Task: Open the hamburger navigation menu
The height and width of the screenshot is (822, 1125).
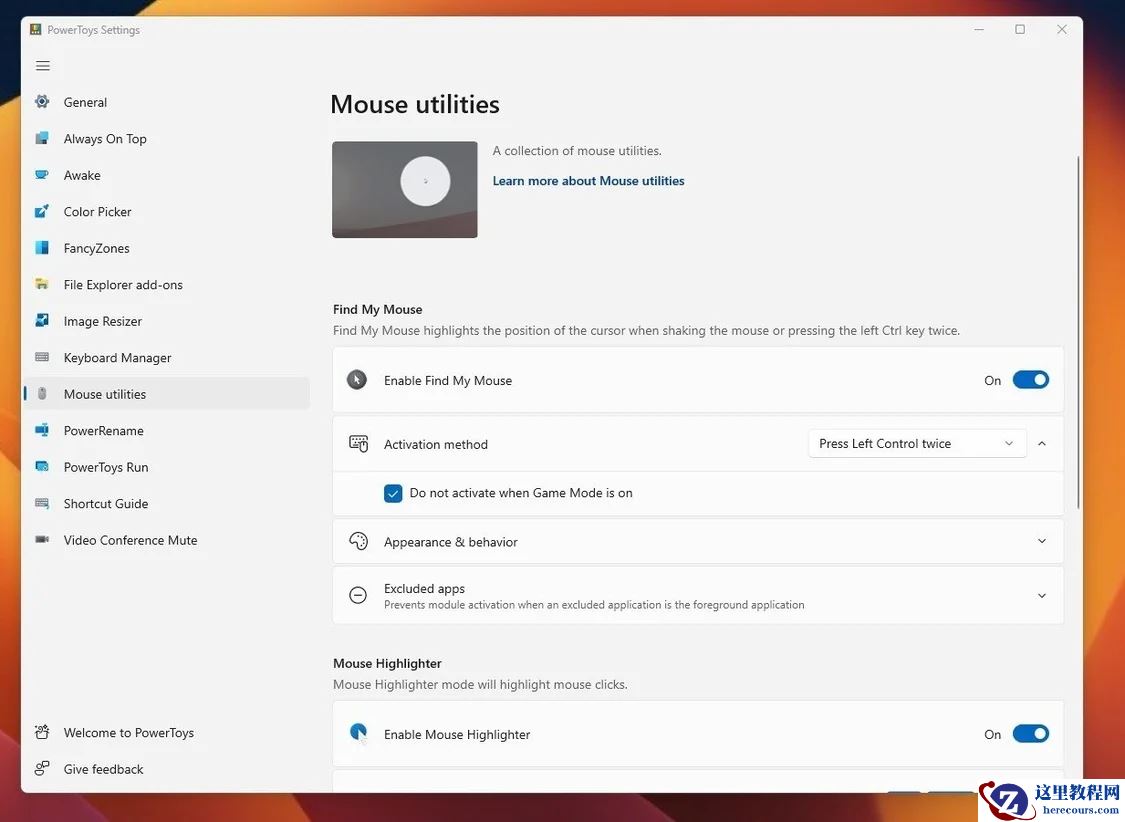Action: [x=43, y=66]
